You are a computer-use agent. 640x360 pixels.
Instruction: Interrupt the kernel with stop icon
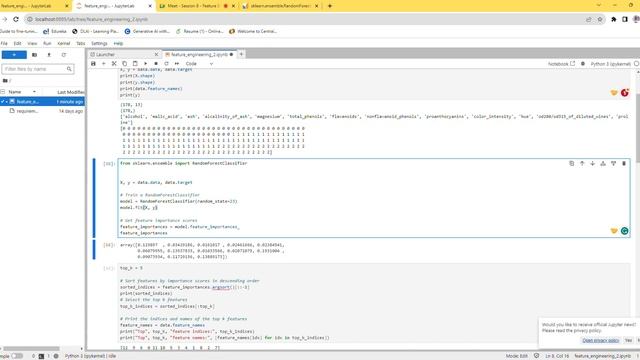[156, 64]
